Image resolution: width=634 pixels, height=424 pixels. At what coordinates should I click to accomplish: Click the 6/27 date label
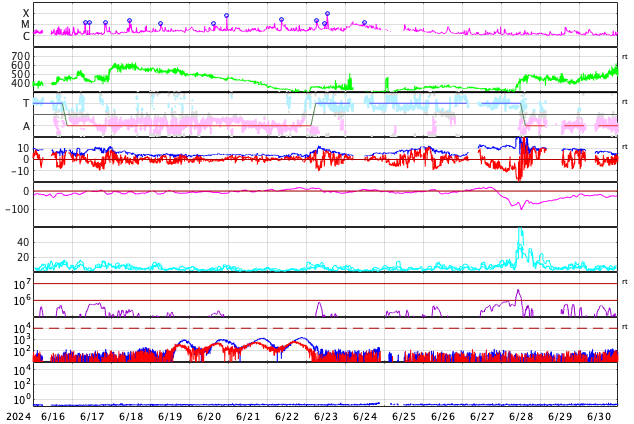click(482, 417)
